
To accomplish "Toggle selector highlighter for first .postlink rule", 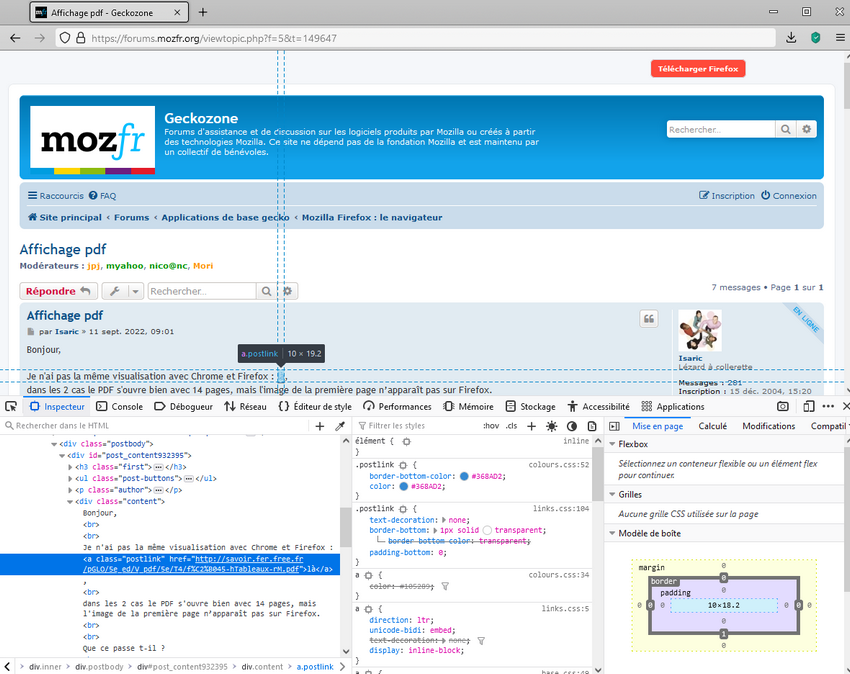I will (x=403, y=465).
